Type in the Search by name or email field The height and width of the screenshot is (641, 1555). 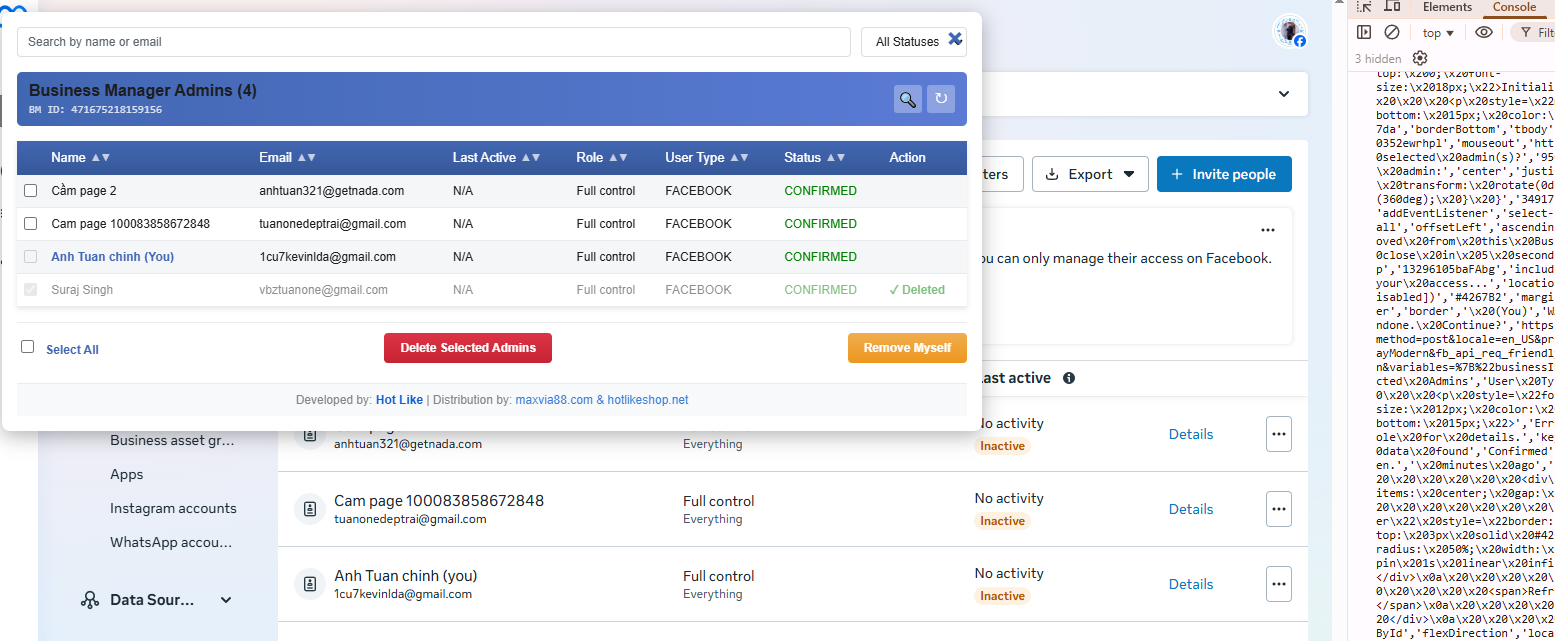[433, 42]
